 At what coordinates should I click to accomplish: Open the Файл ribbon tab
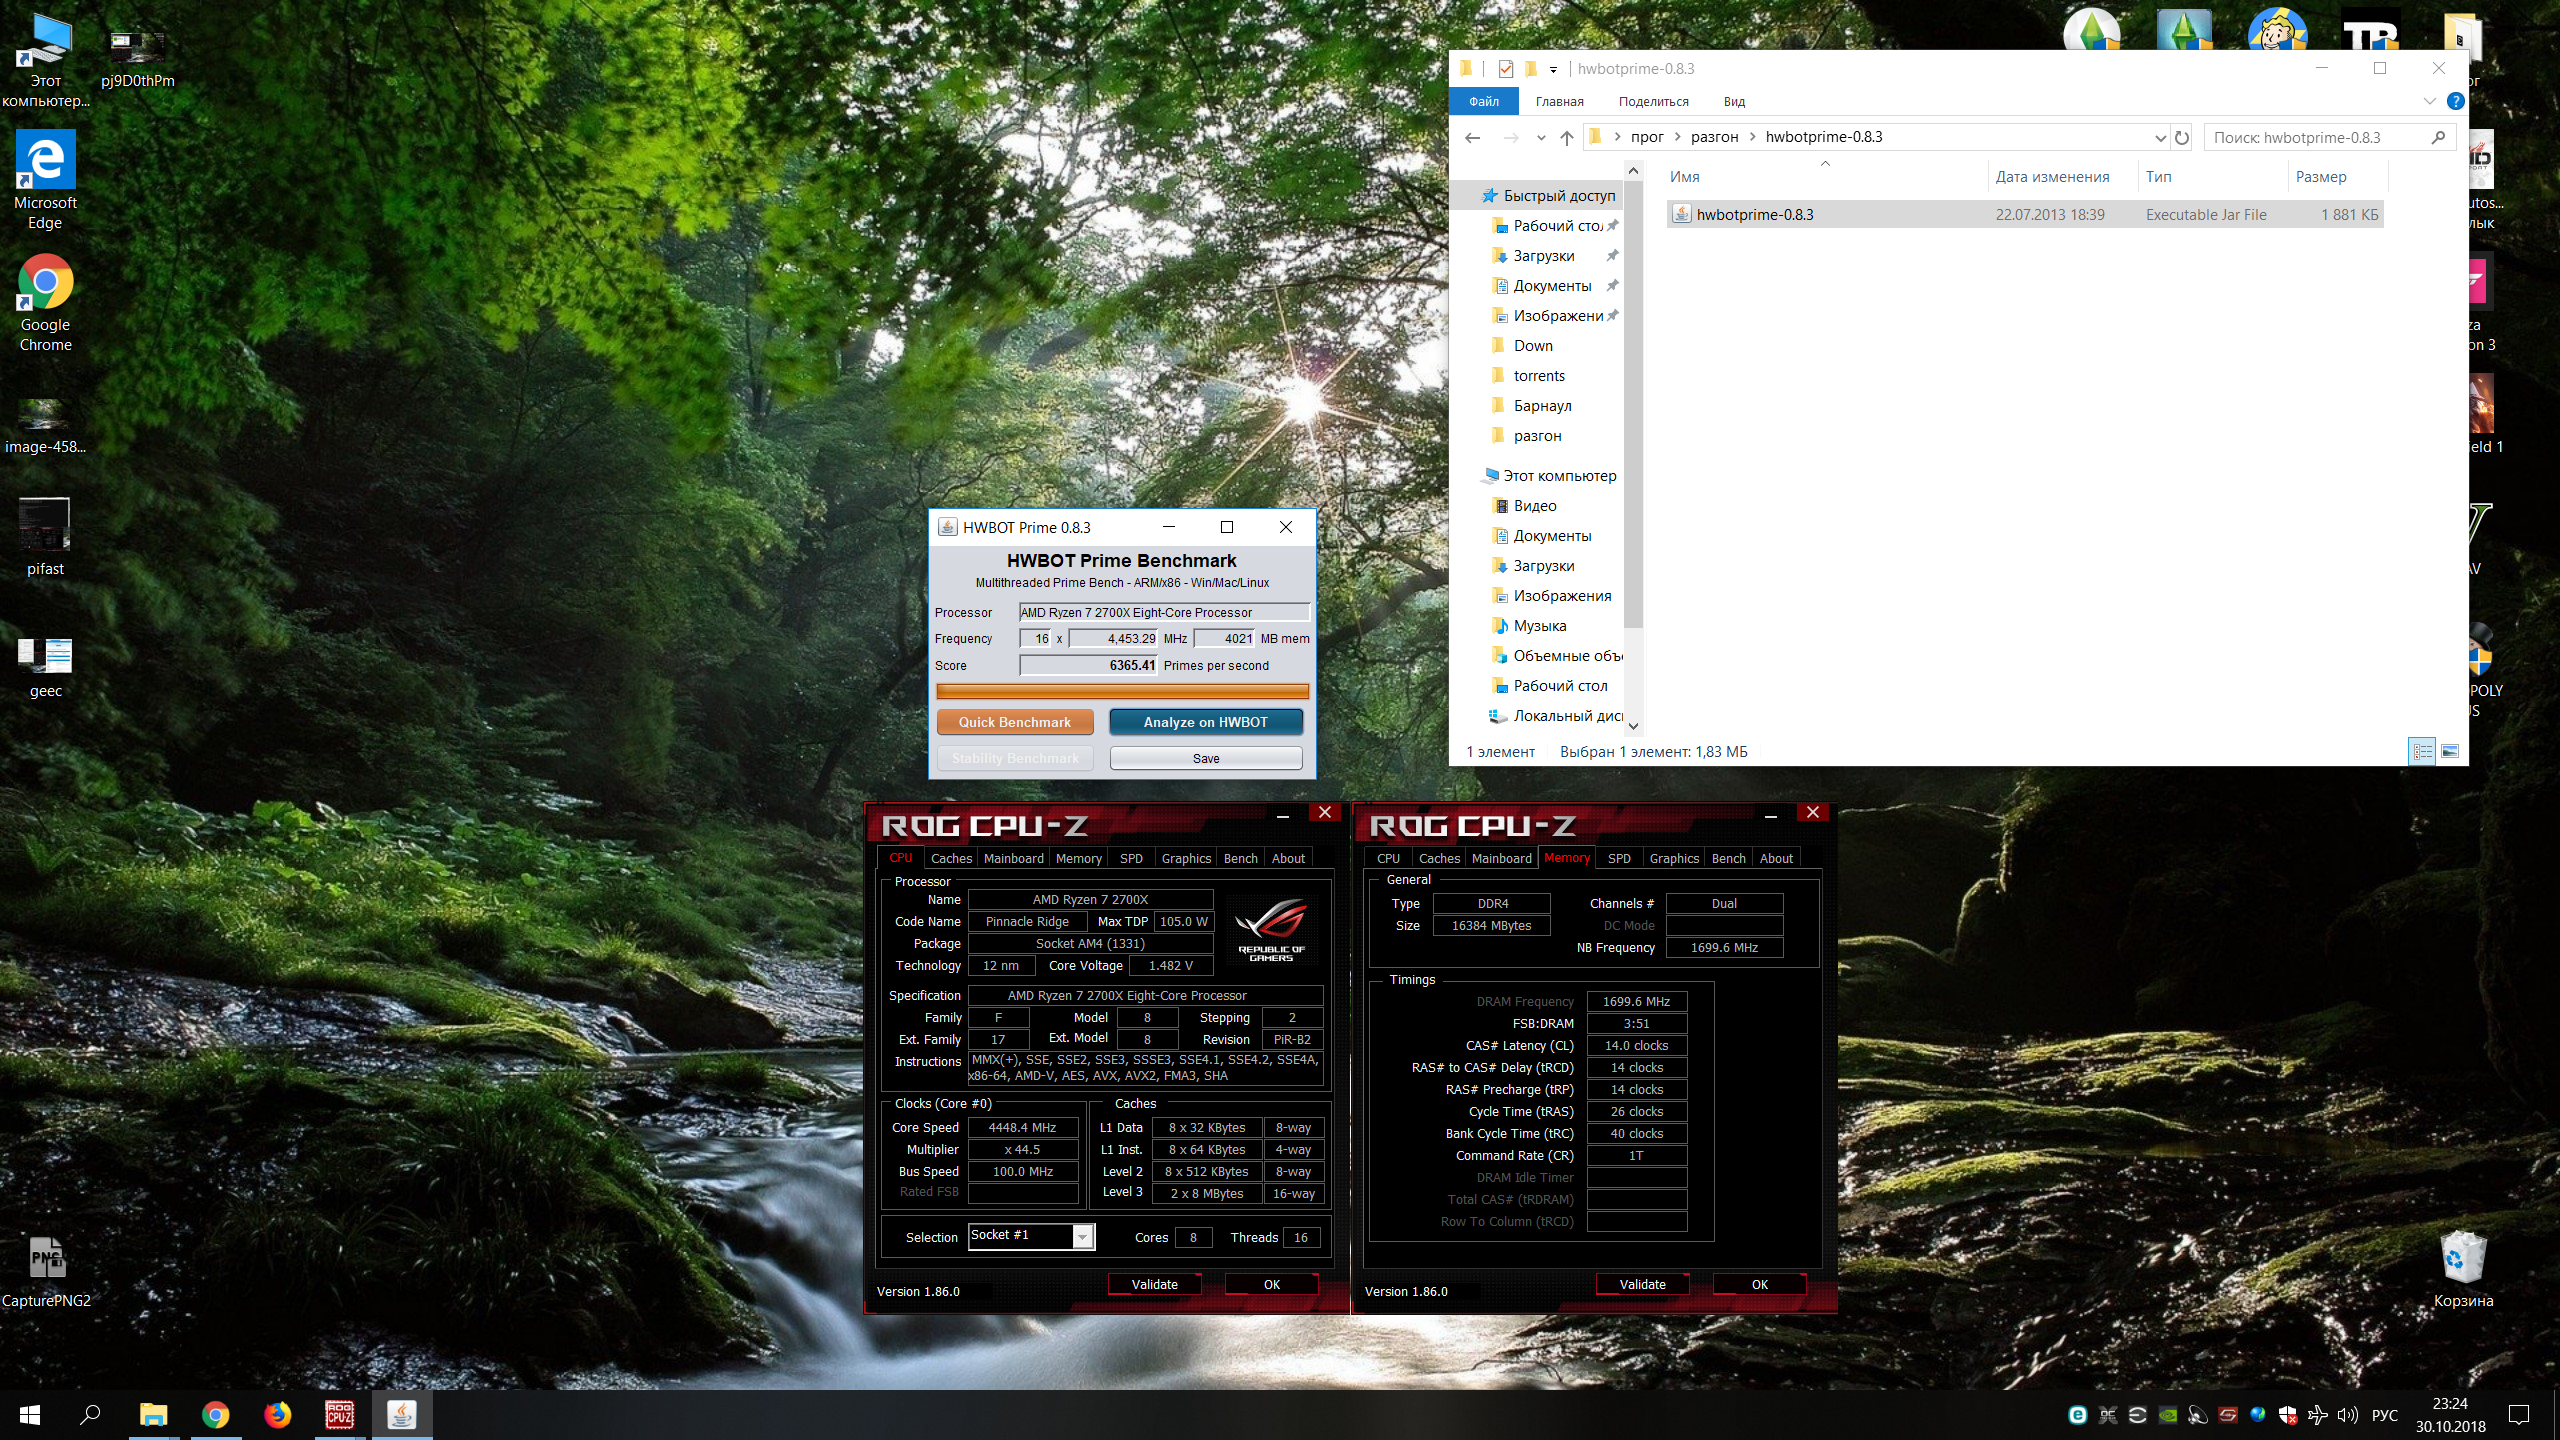point(1484,101)
